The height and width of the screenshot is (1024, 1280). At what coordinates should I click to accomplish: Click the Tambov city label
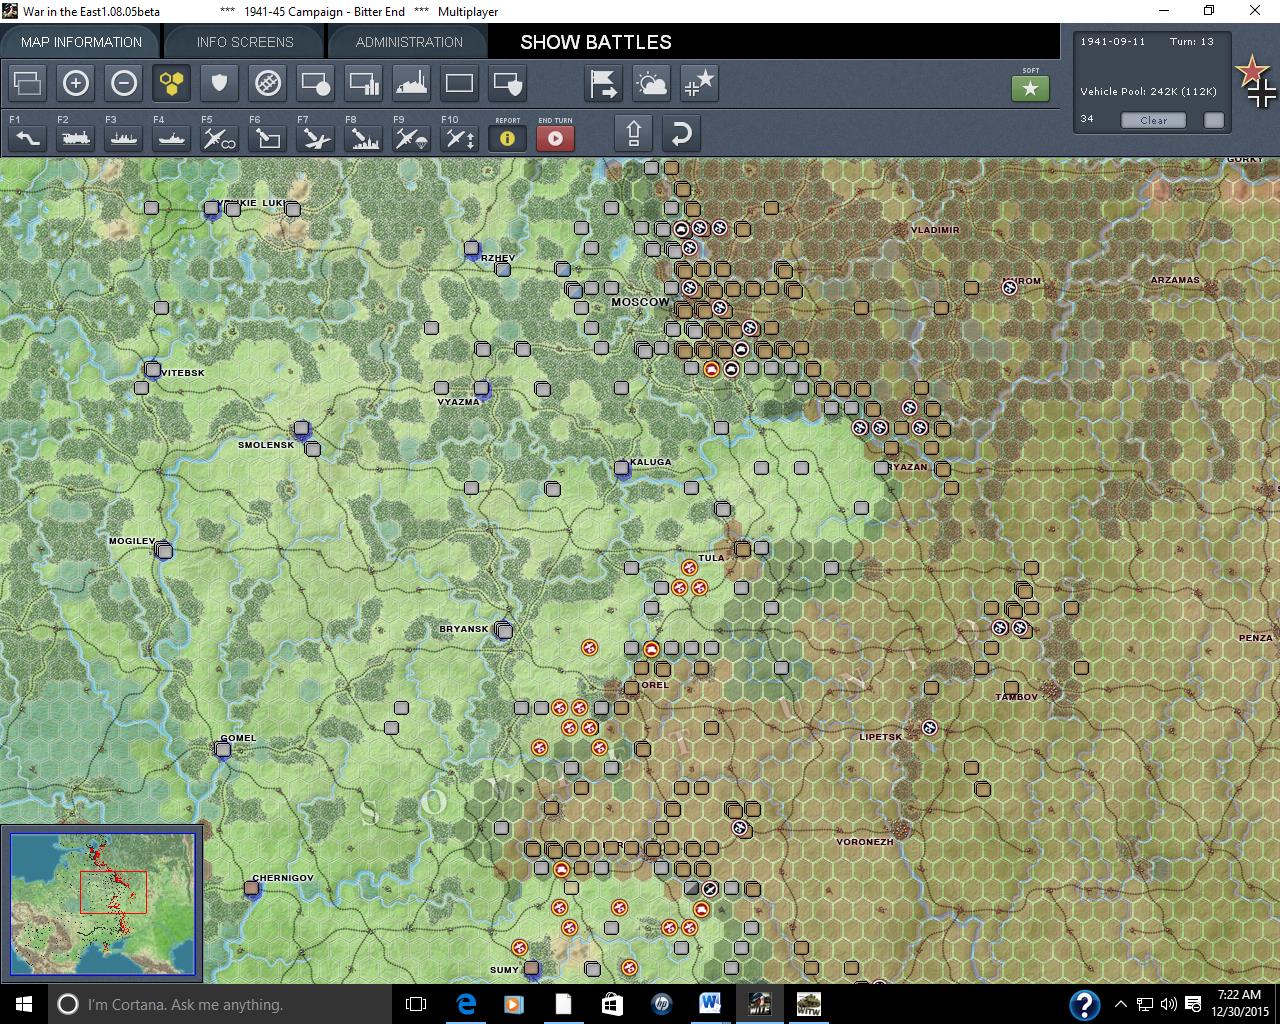[x=1017, y=697]
